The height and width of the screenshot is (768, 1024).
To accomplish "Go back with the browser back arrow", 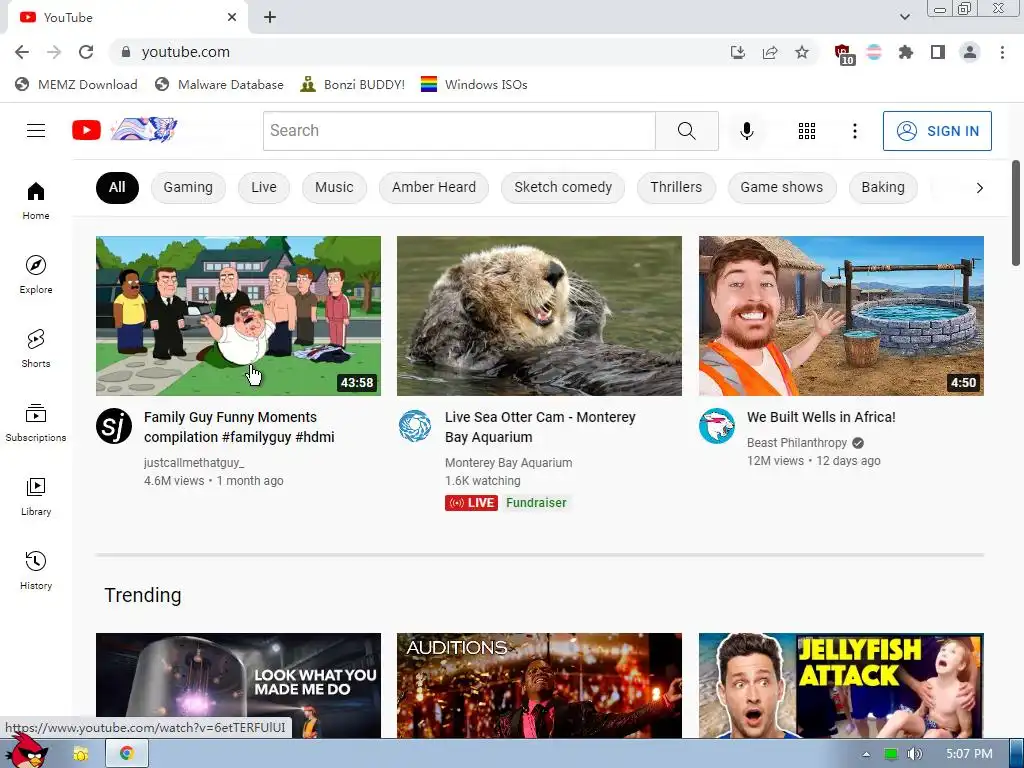I will pos(22,52).
